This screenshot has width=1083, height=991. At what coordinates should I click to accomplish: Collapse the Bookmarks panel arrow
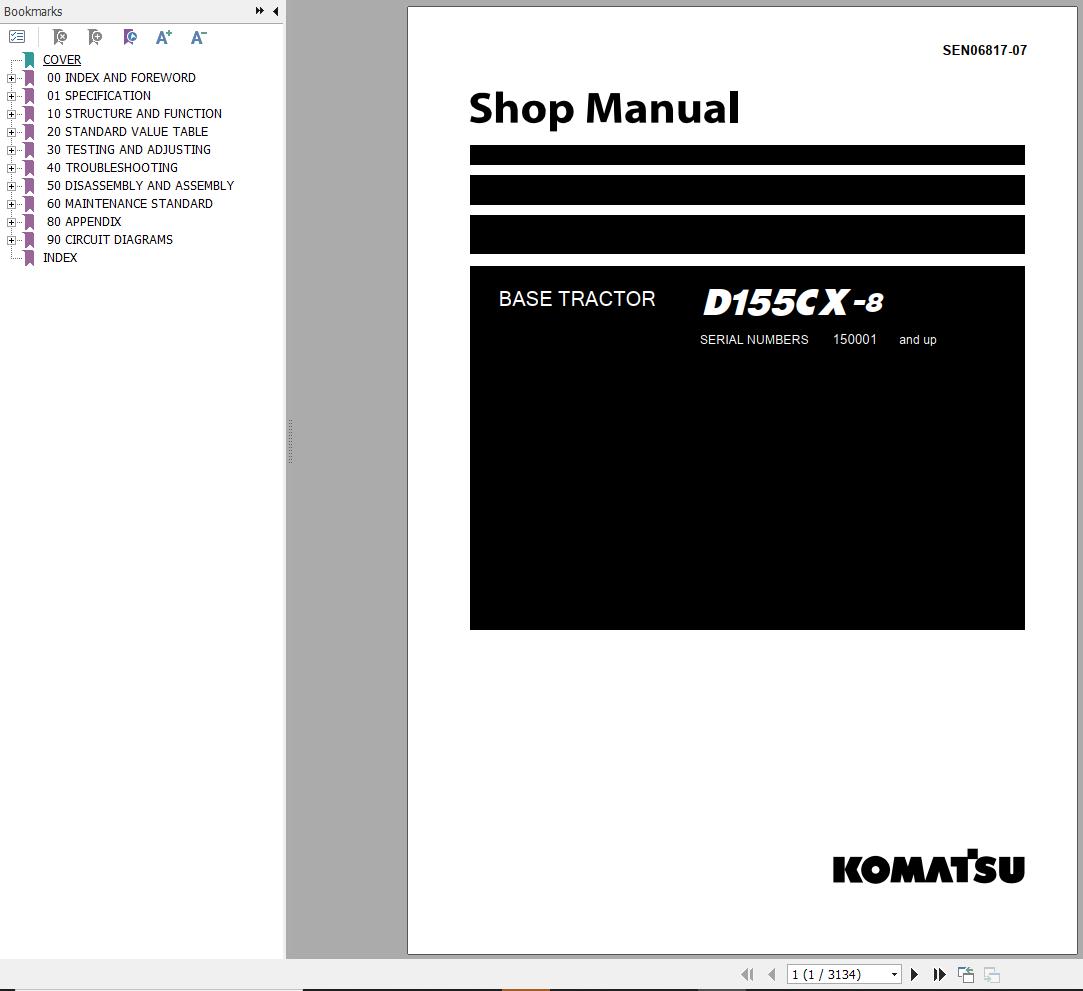pos(275,11)
